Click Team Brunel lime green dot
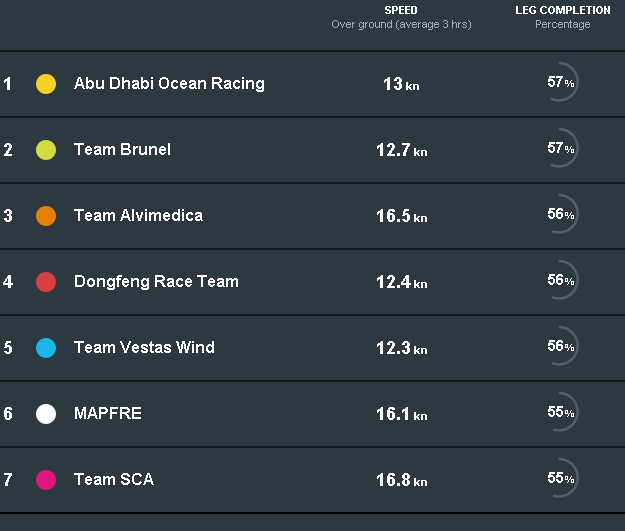The height and width of the screenshot is (531, 625). point(46,150)
